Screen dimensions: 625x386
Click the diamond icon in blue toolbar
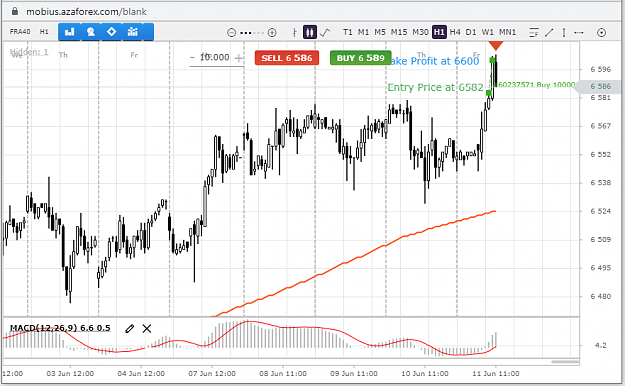[111, 32]
